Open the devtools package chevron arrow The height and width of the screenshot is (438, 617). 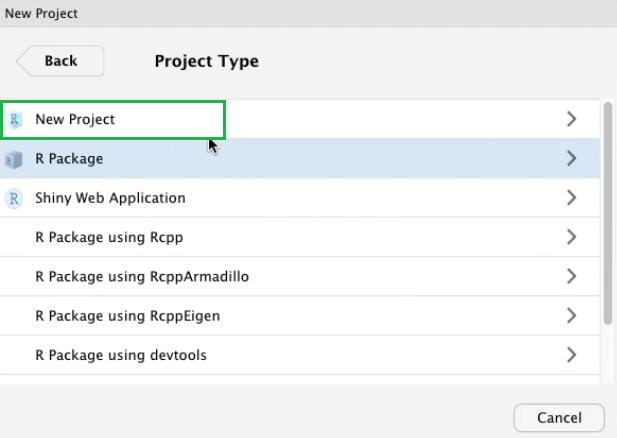coord(571,354)
